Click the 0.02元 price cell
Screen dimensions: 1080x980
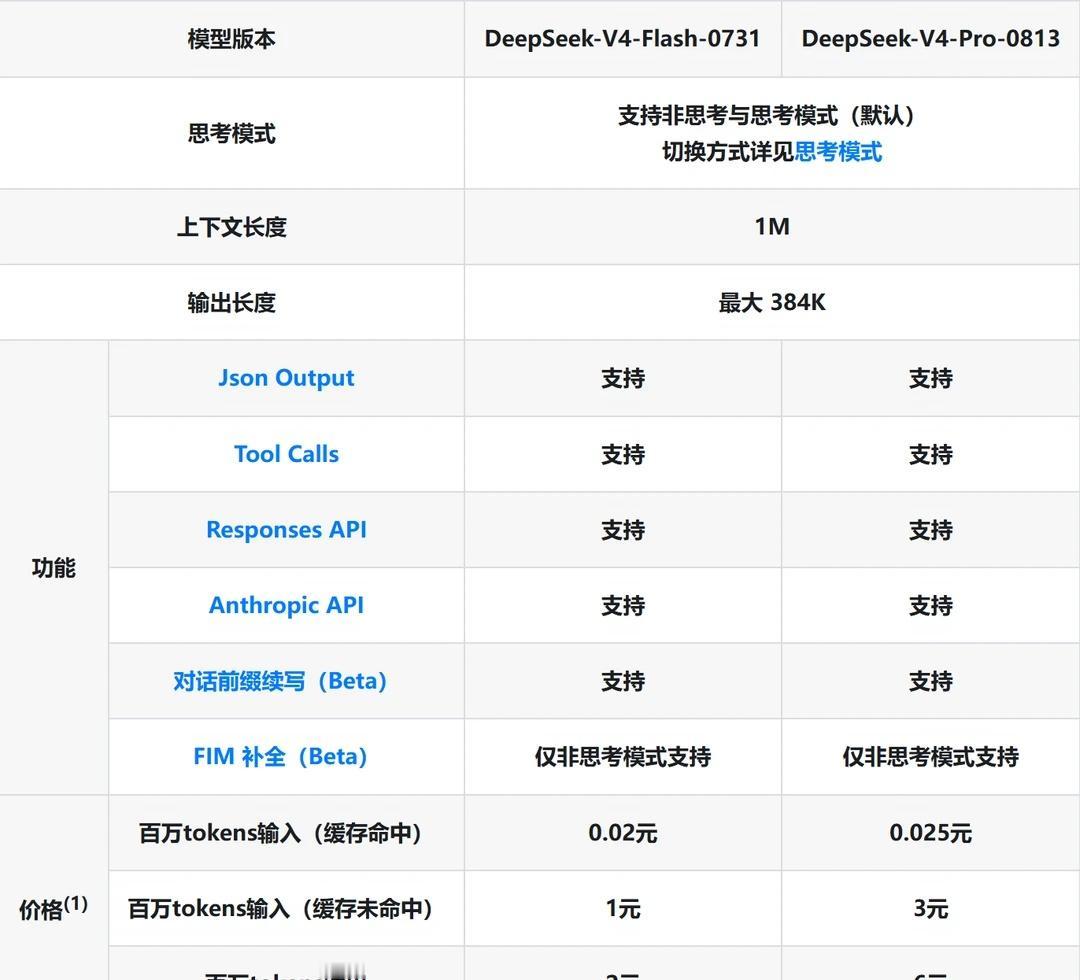(623, 833)
